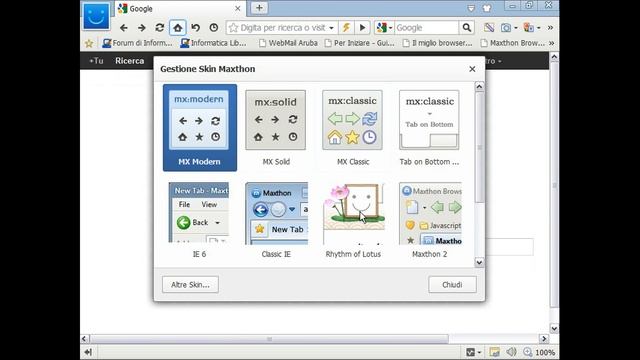Bookmark the page with the address bar star
640x360 pixels.
pos(233,28)
